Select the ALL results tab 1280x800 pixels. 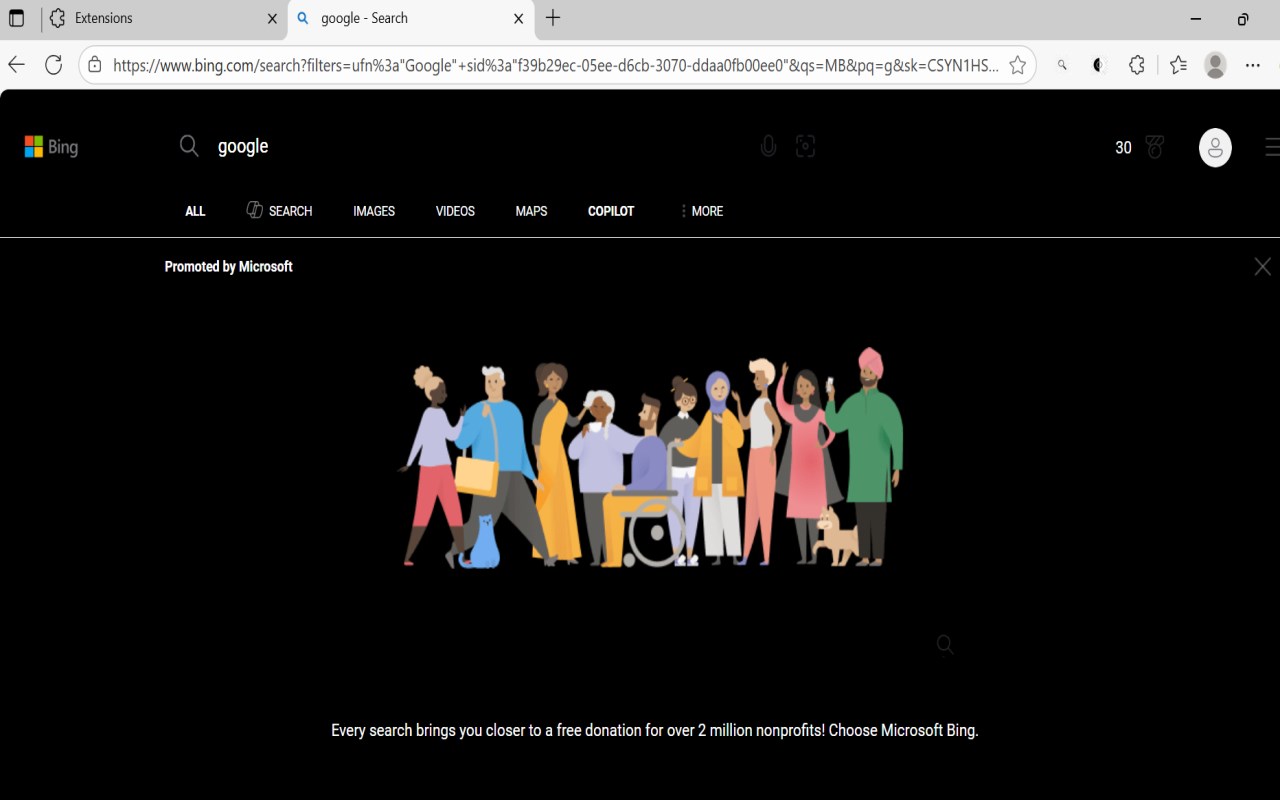(x=195, y=211)
